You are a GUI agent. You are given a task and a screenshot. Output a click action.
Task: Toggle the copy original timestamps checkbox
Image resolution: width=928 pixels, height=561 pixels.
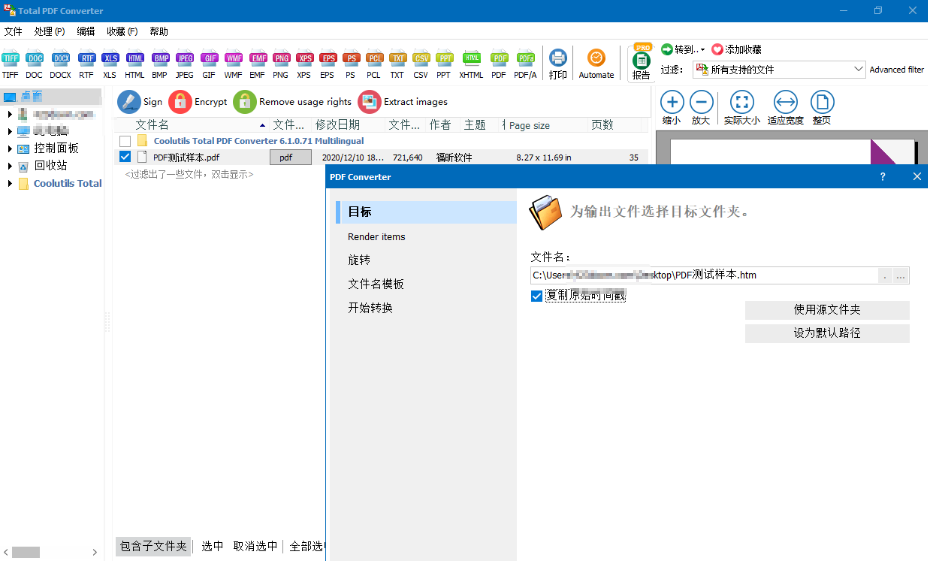[x=537, y=296]
